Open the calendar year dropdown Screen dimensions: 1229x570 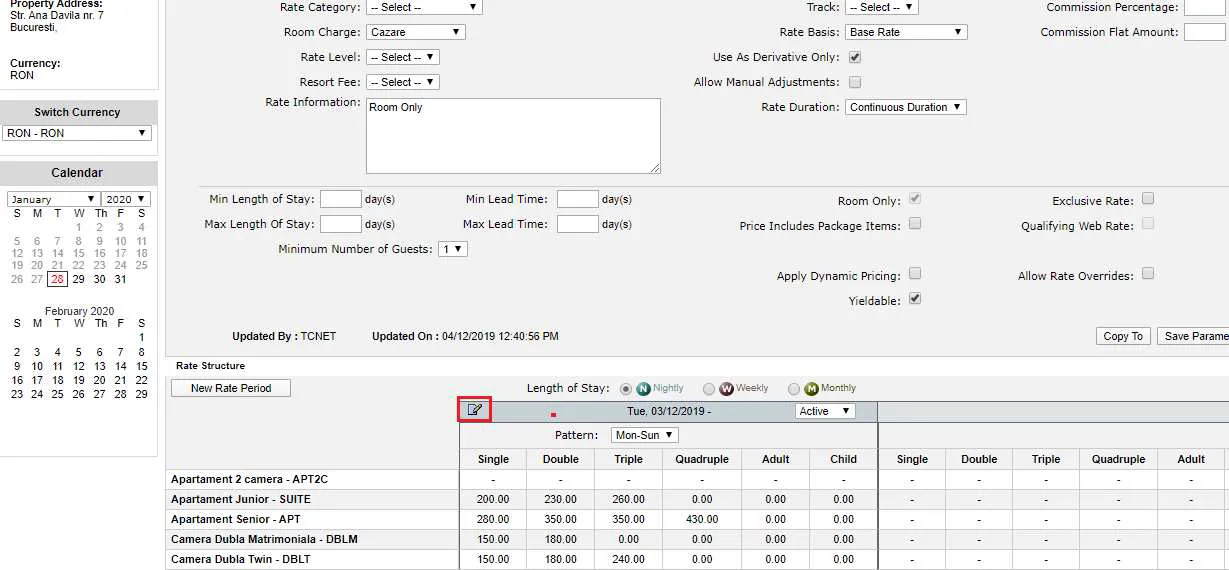point(126,199)
